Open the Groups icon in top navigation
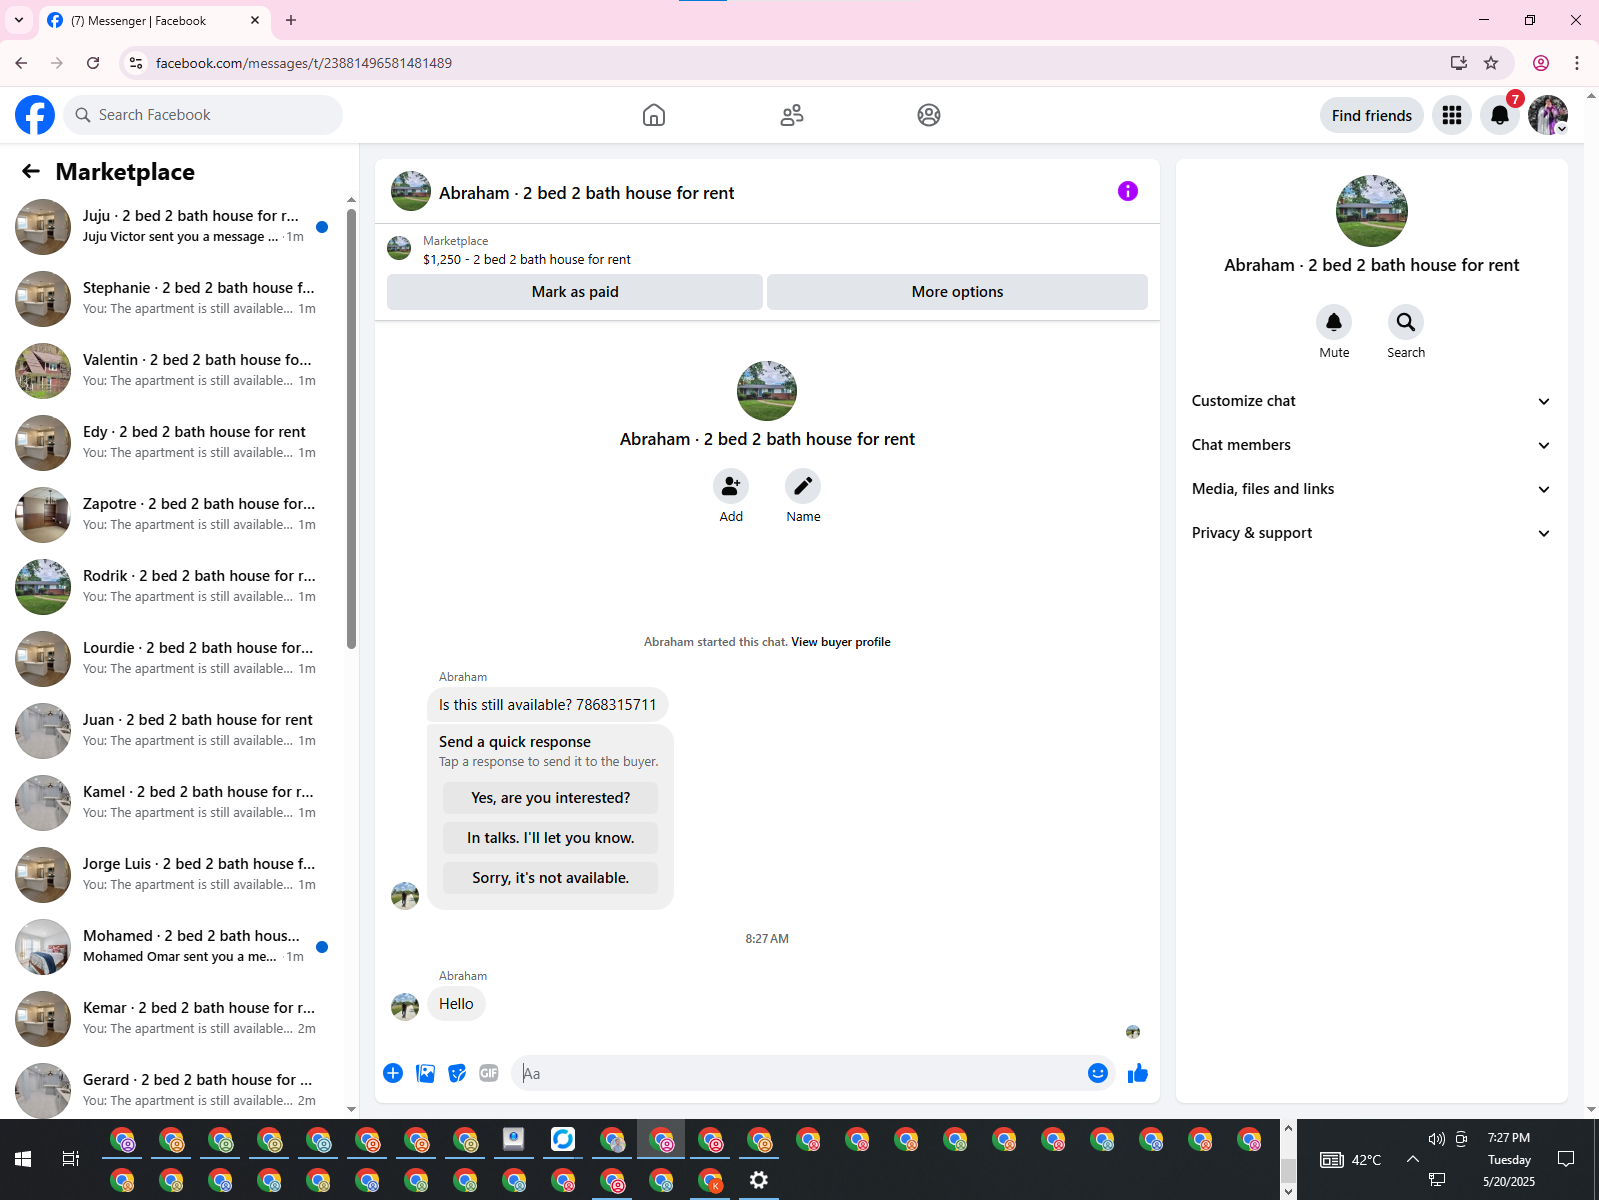The image size is (1599, 1200). point(929,115)
